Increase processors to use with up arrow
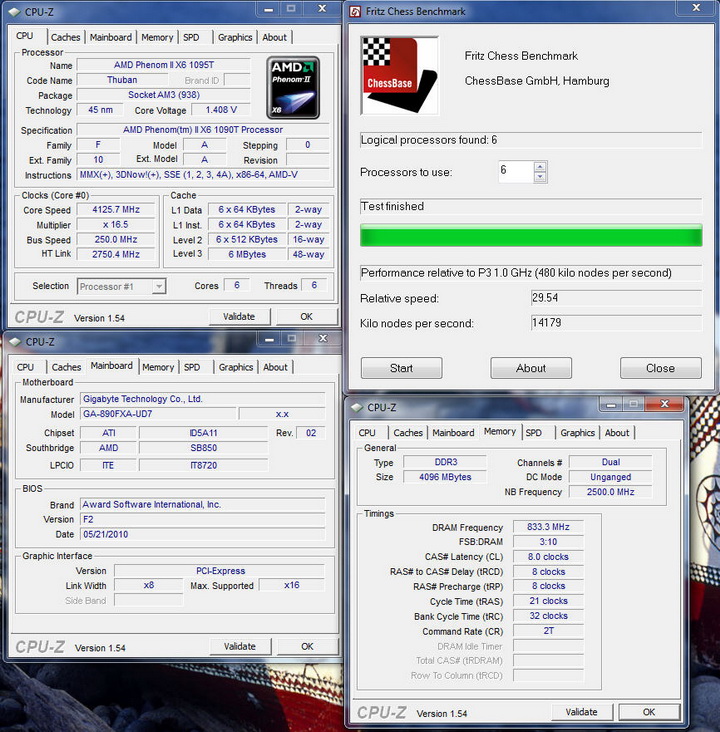 point(540,167)
